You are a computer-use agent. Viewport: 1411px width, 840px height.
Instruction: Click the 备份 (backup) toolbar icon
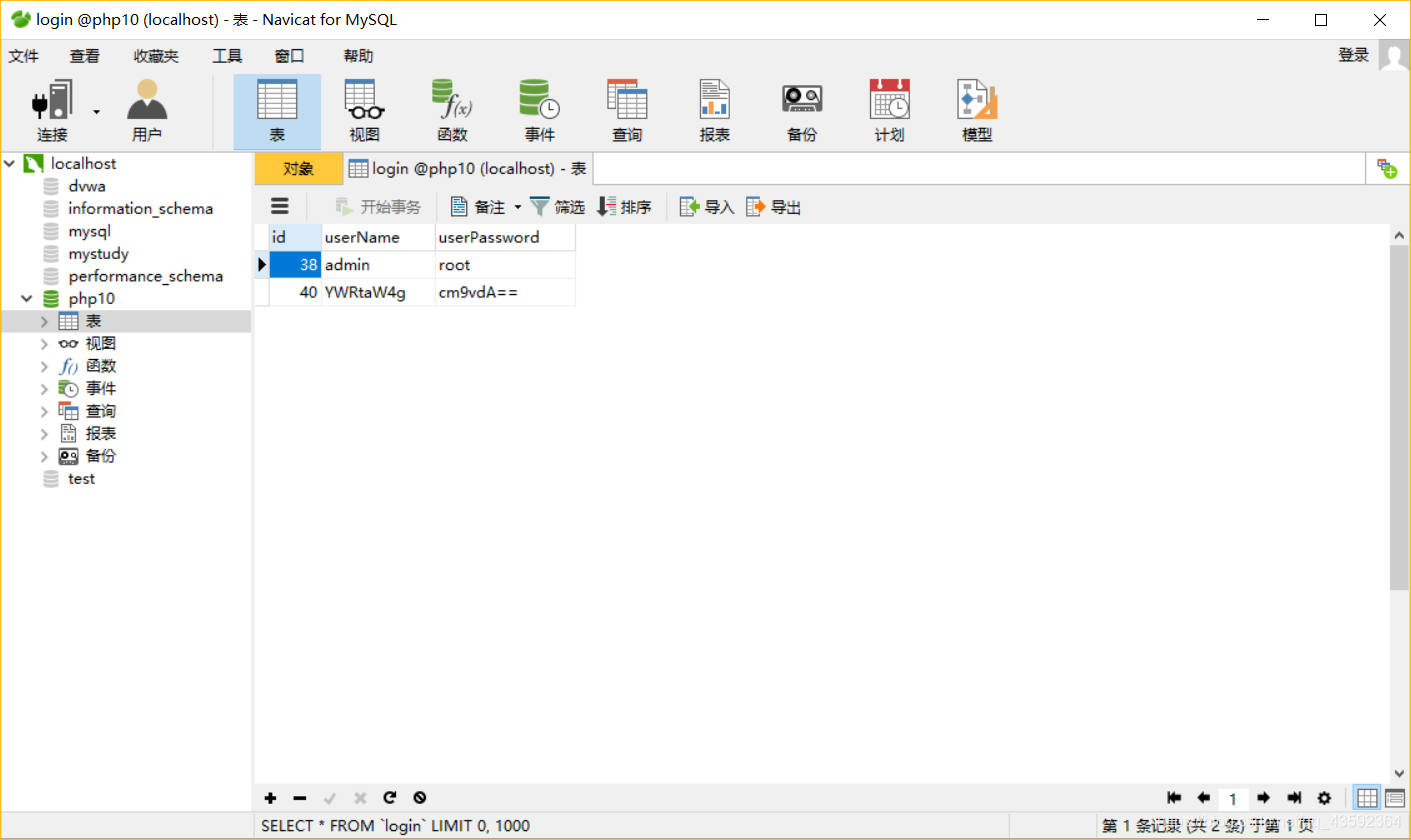[801, 109]
